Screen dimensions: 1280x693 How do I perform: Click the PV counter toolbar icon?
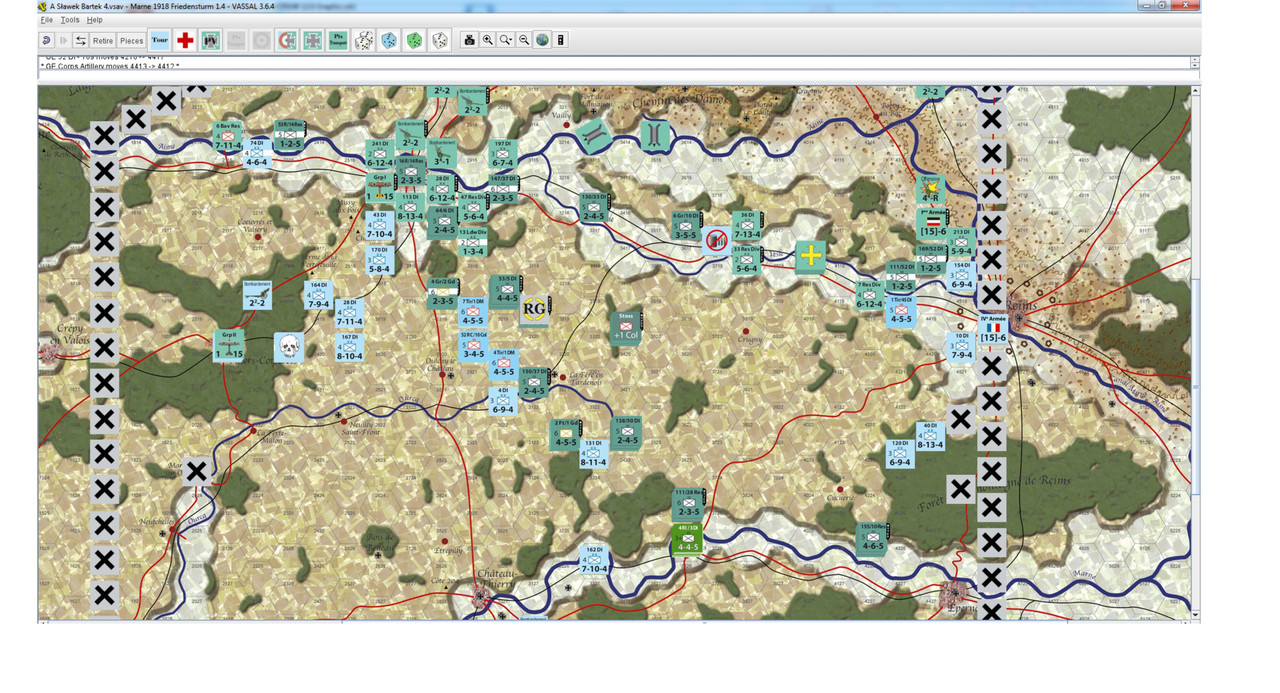(x=210, y=41)
